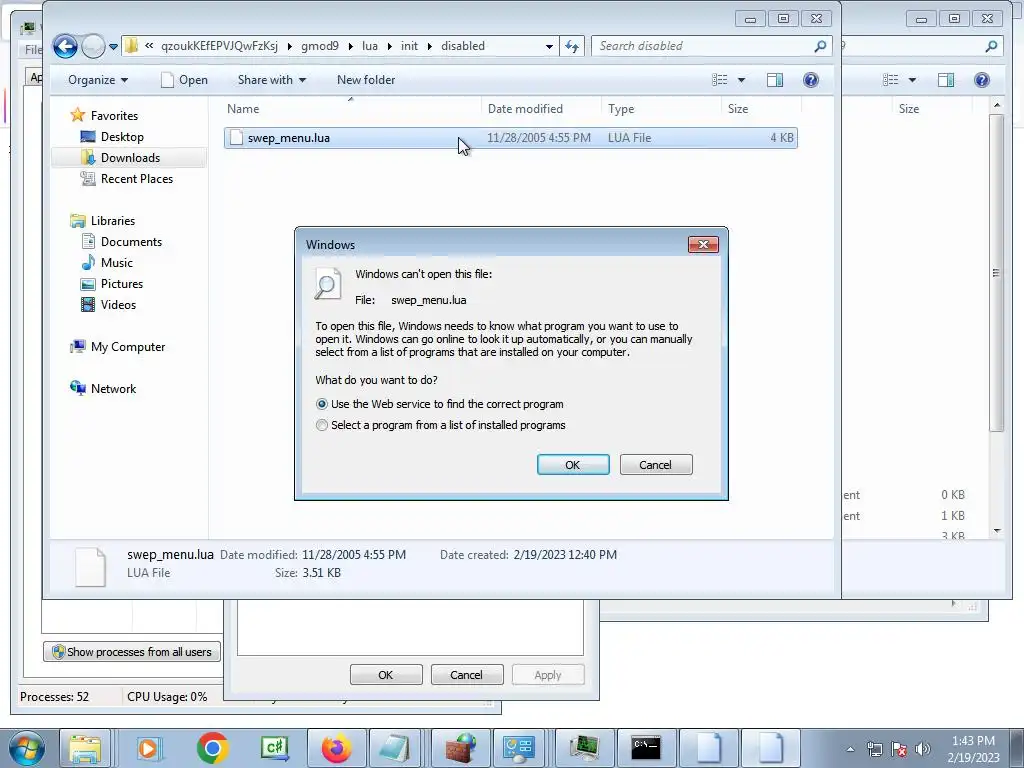Image resolution: width=1024 pixels, height=768 pixels.
Task: Open the 'Share with' dropdown
Action: tap(272, 80)
